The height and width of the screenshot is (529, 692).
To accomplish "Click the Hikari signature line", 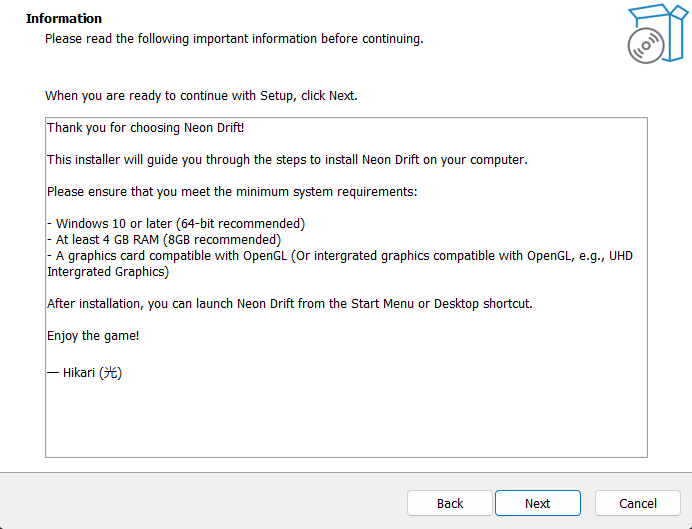I will pos(85,372).
